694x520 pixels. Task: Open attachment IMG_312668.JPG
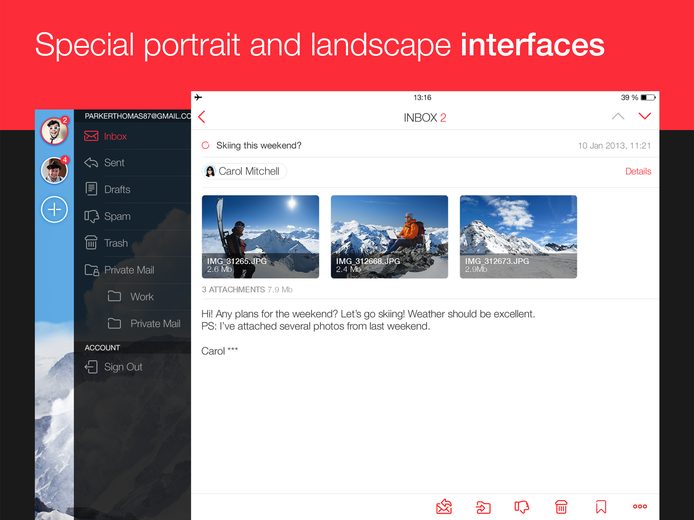[x=389, y=237]
